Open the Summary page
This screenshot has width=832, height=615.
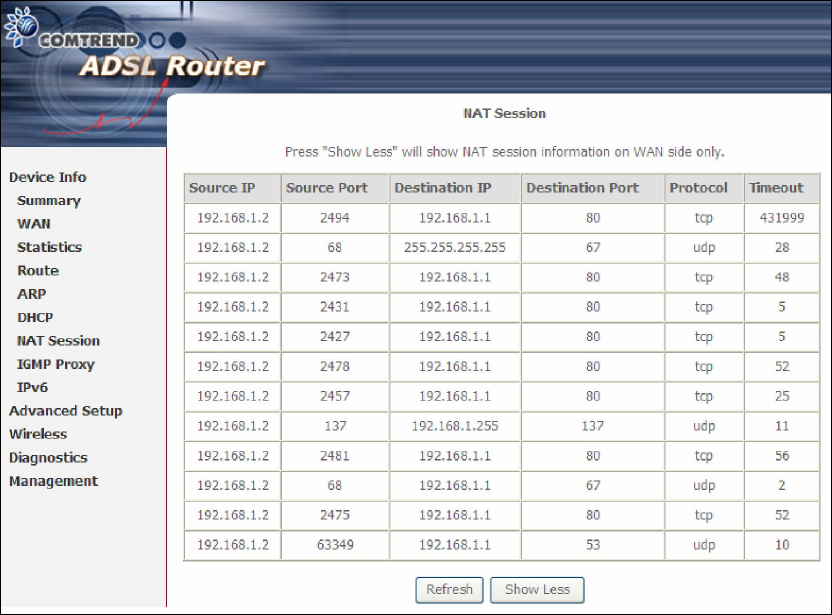[49, 201]
